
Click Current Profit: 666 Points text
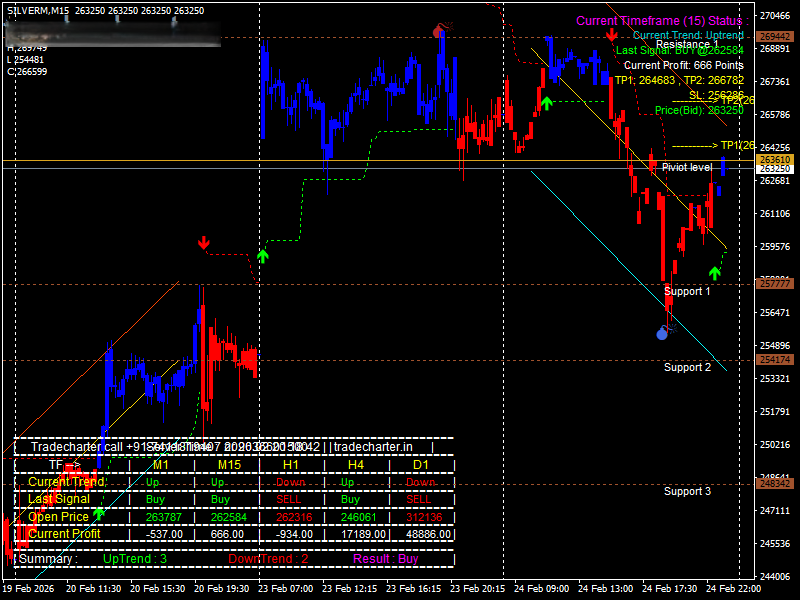pyautogui.click(x=684, y=65)
